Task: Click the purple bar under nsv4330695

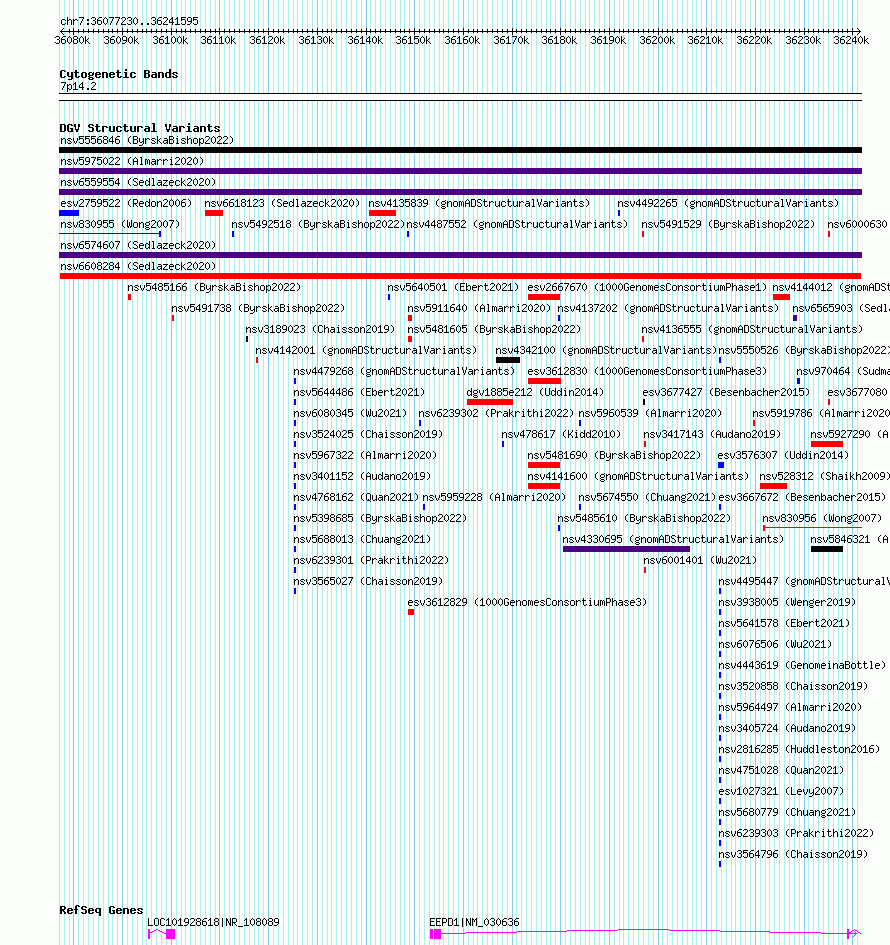Action: pos(626,549)
